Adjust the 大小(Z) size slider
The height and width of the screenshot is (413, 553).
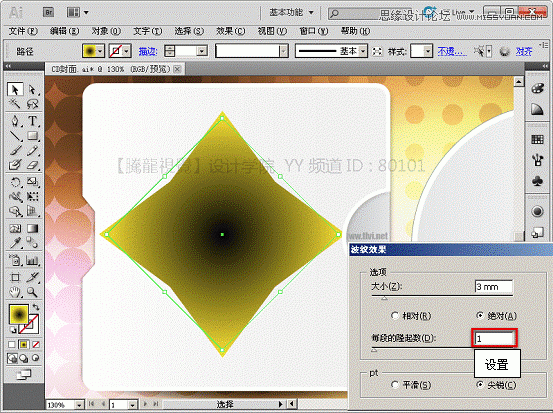pos(384,298)
